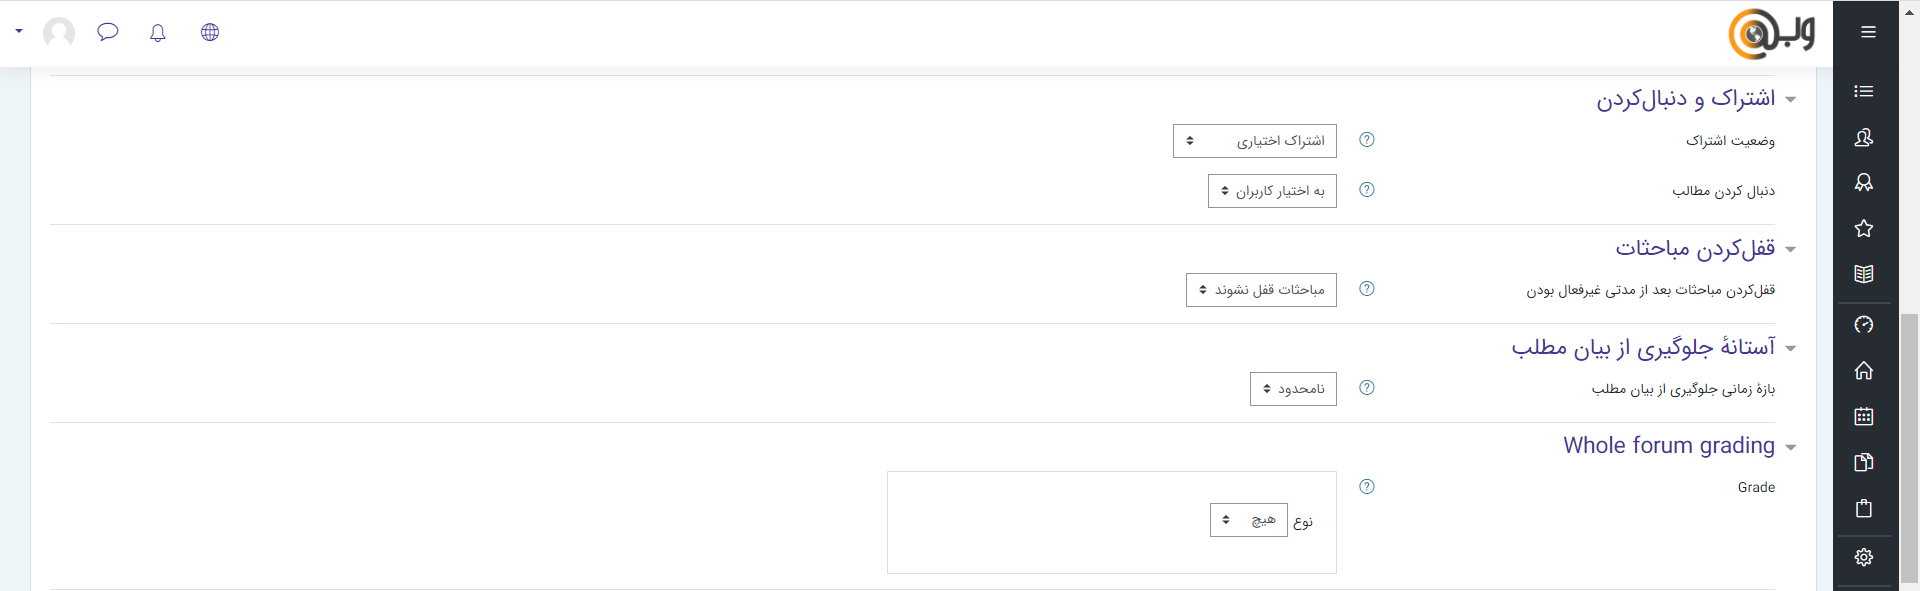This screenshot has height=591, width=1920.
Task: Open the dashboard gauge icon
Action: [x=1863, y=325]
